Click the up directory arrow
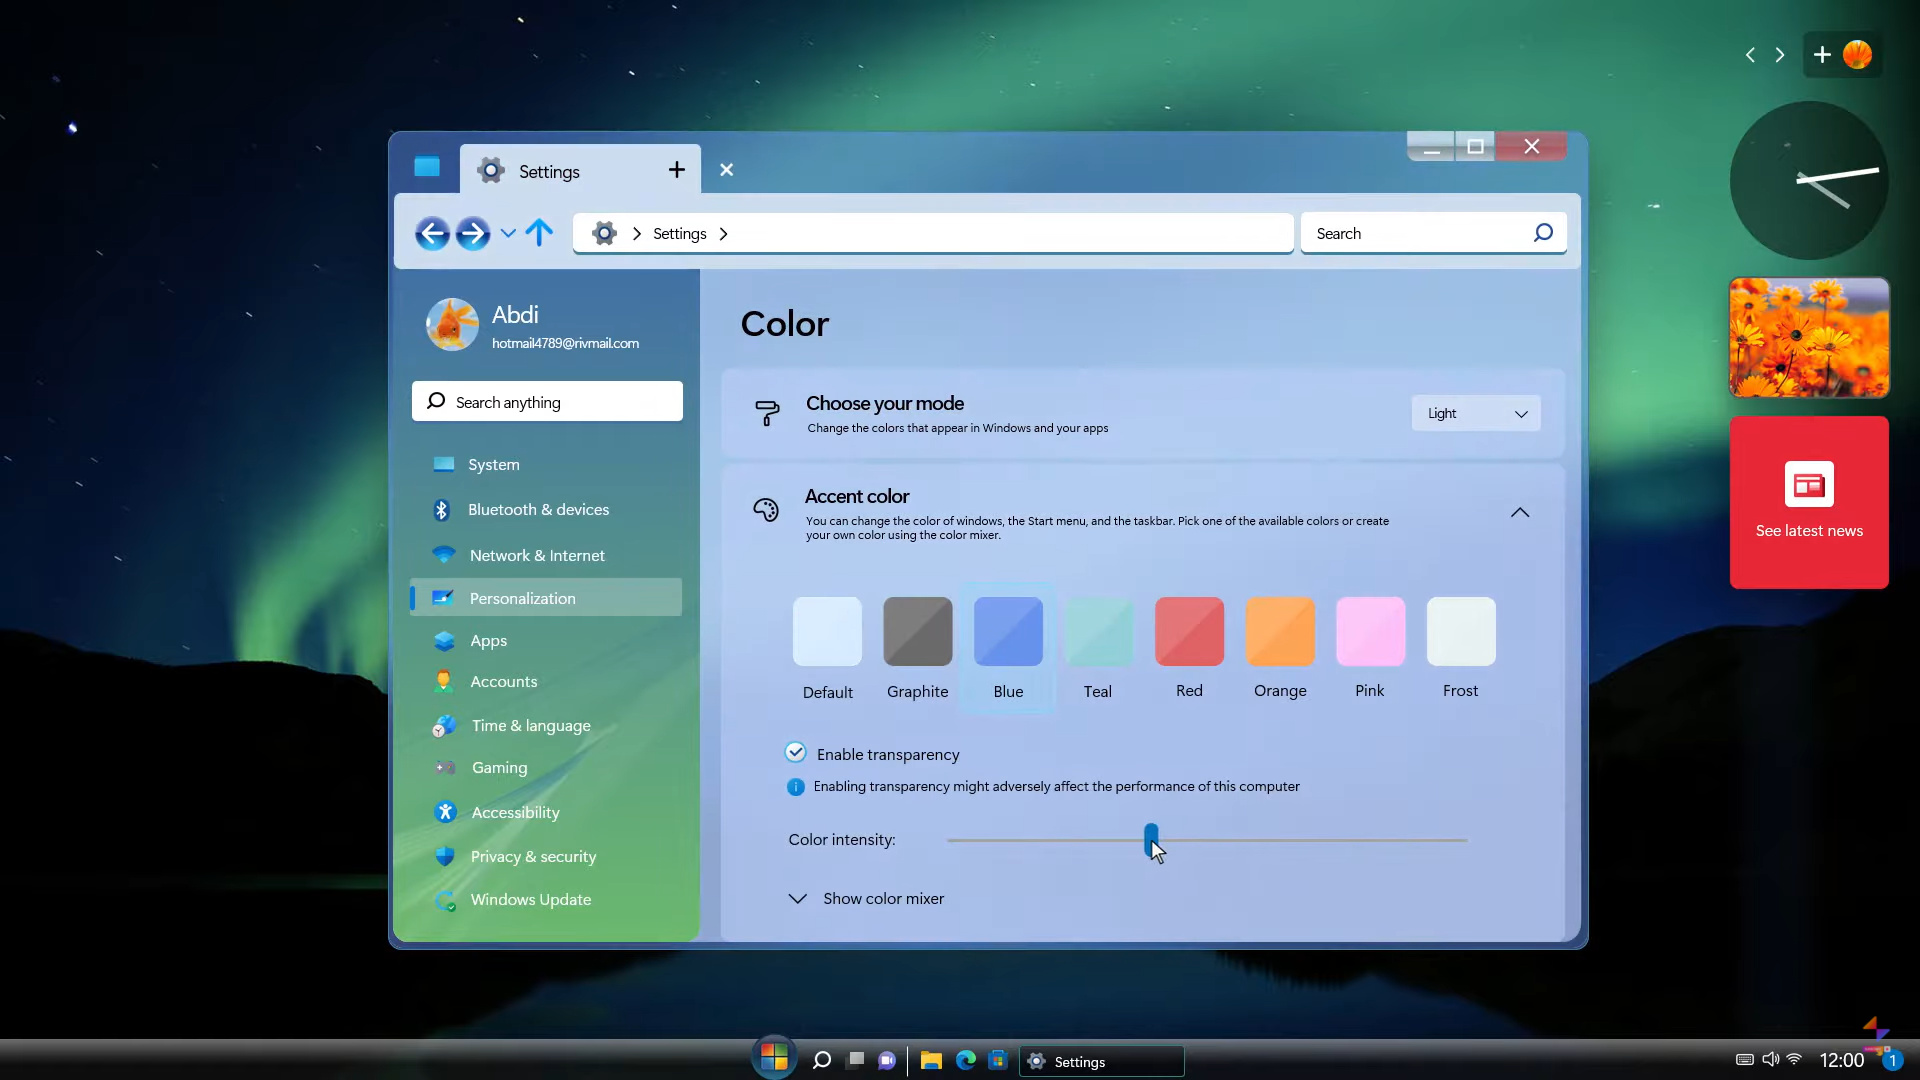Viewport: 1920px width, 1080px height. [539, 233]
